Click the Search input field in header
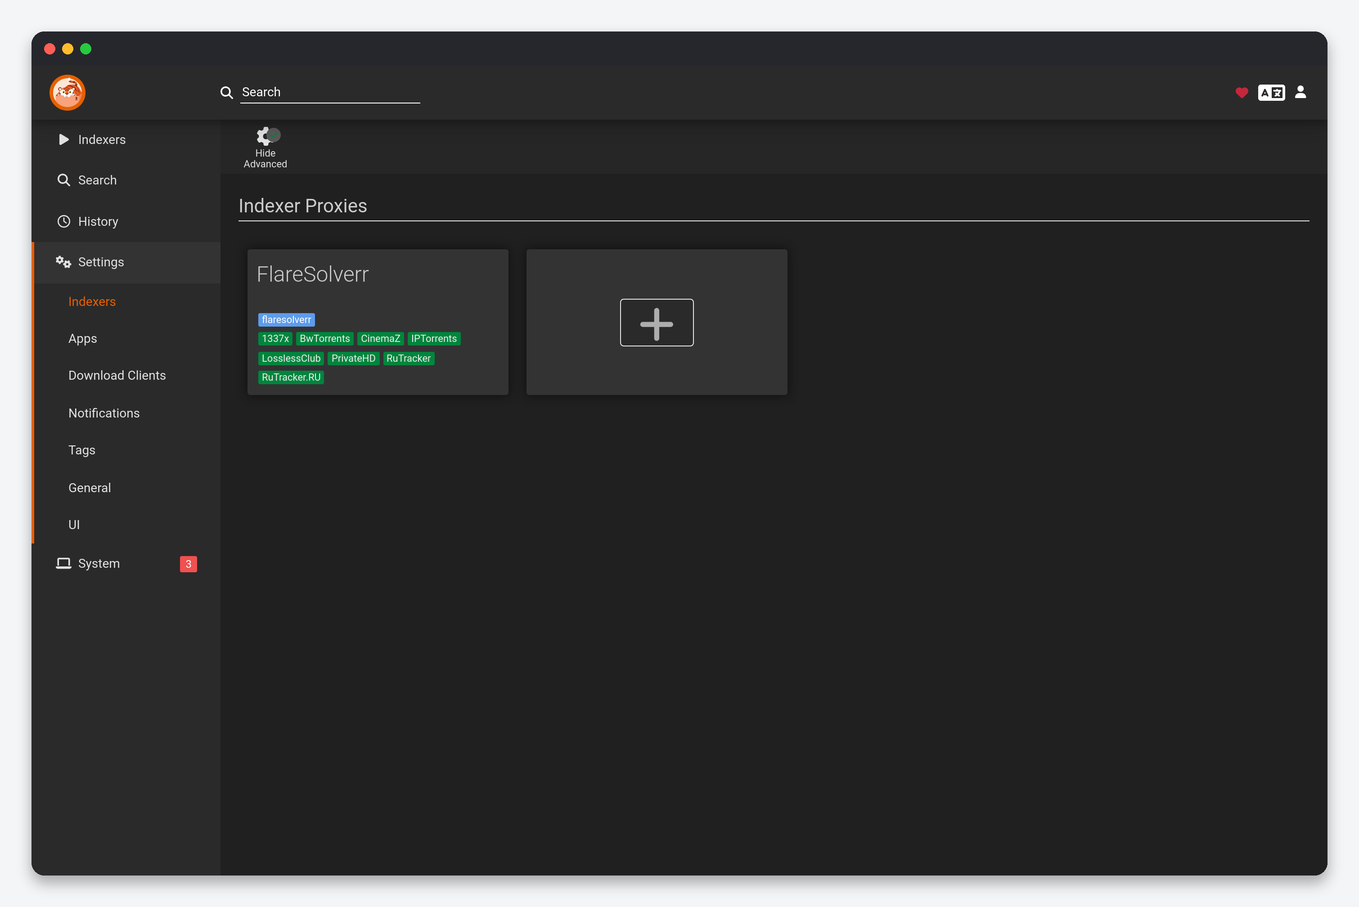Viewport: 1359px width, 907px height. tap(330, 92)
